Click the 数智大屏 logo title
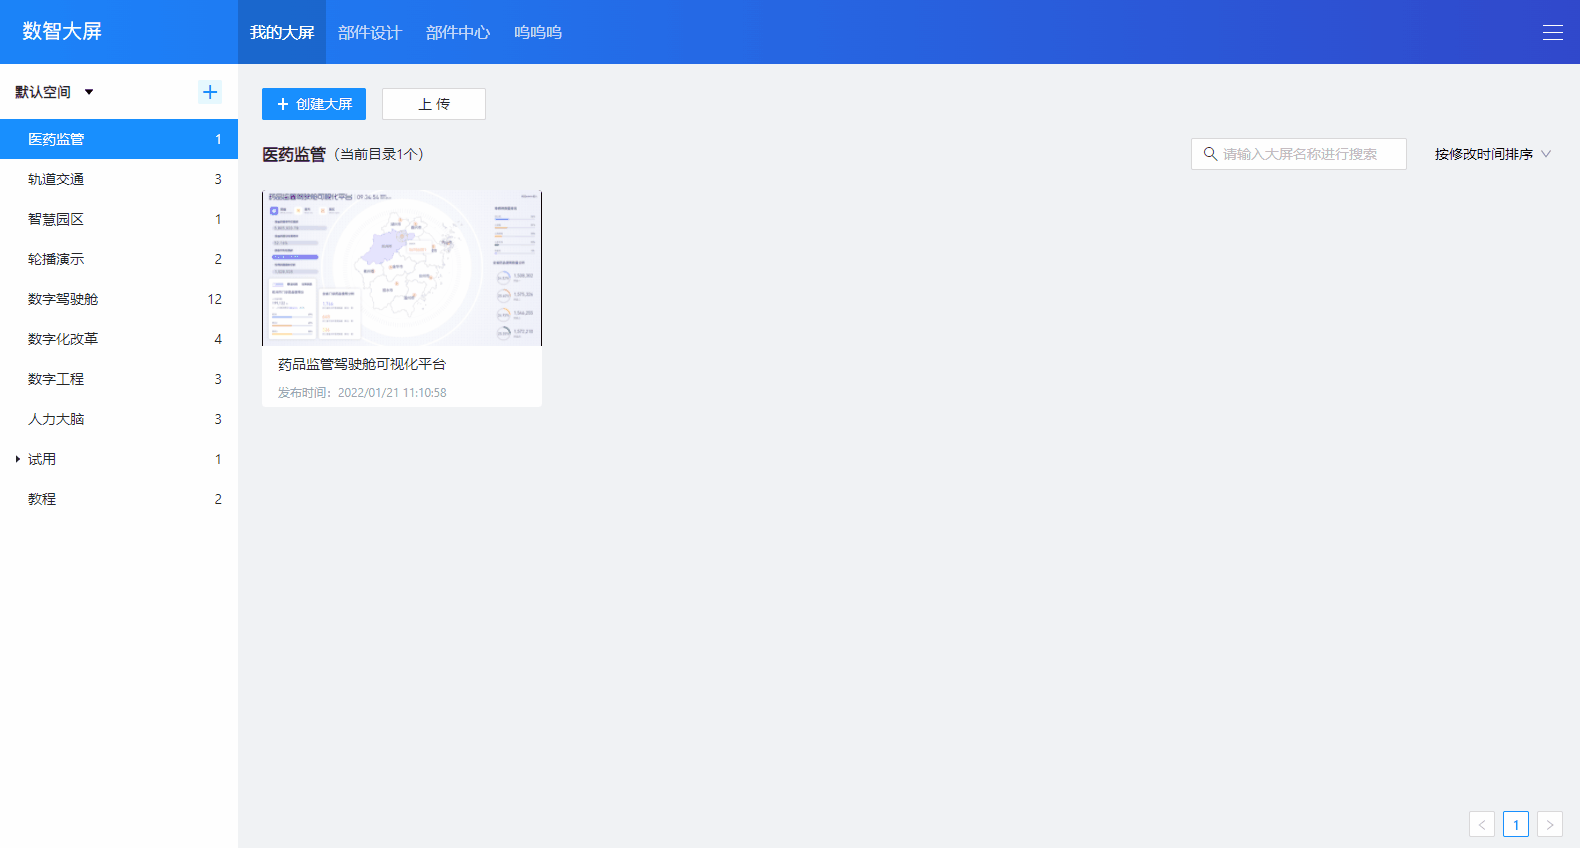 click(62, 31)
